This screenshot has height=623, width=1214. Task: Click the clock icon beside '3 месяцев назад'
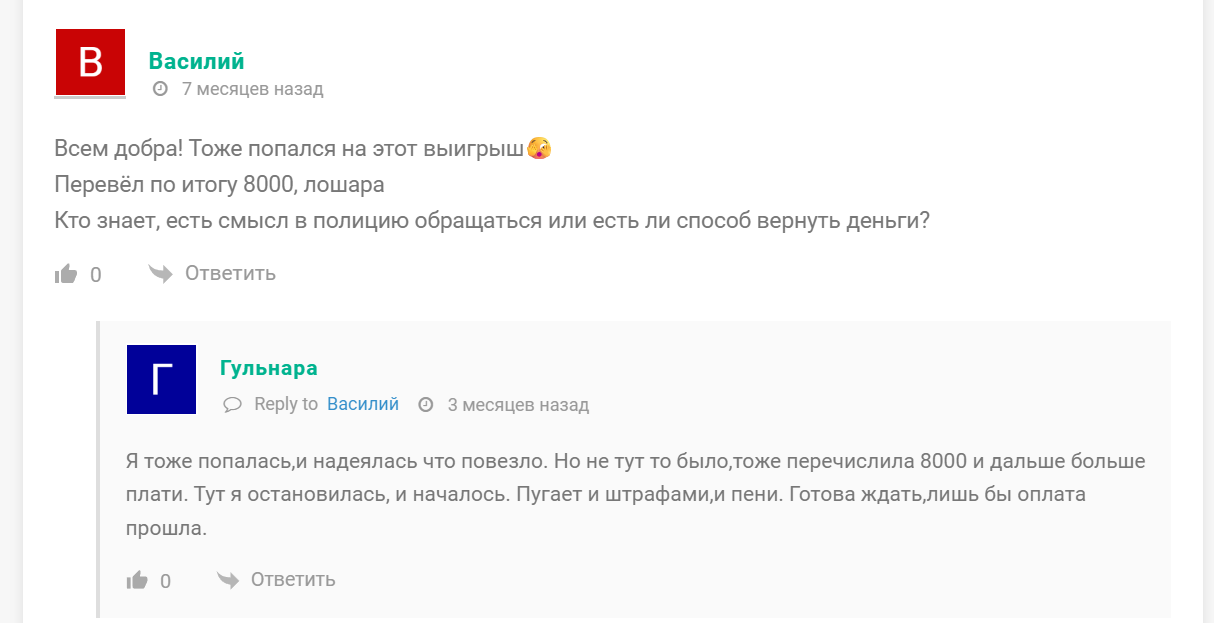(x=427, y=404)
